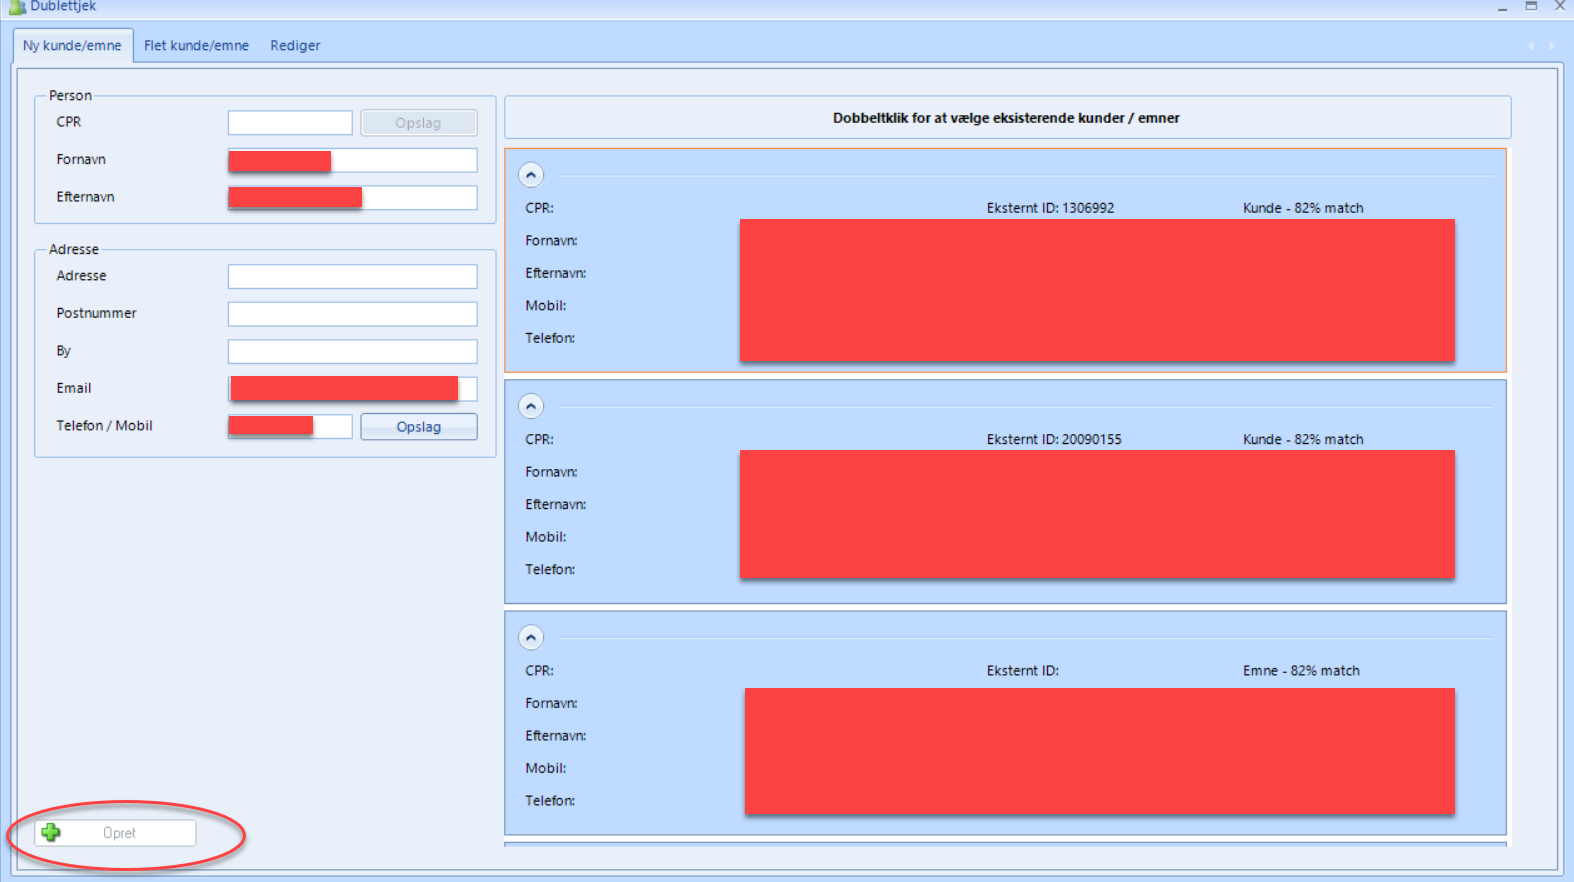Click Opslag button next to Telefon / Mobil
This screenshot has height=882, width=1574.
418,427
